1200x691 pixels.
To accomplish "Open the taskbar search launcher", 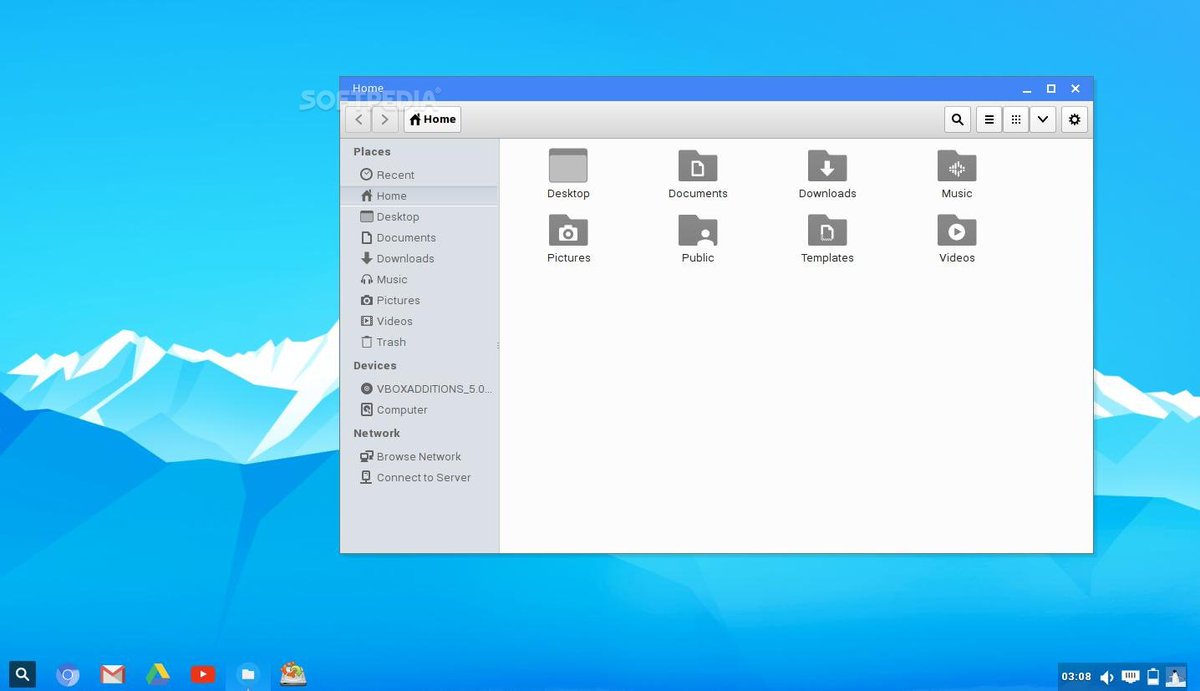I will pos(22,674).
